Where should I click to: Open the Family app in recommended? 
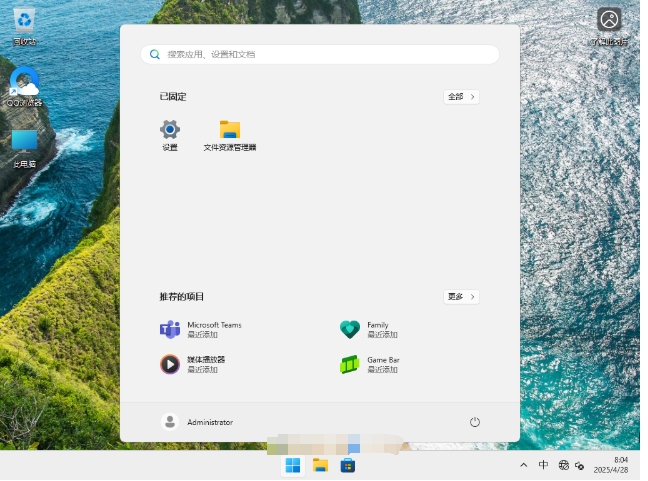point(349,330)
